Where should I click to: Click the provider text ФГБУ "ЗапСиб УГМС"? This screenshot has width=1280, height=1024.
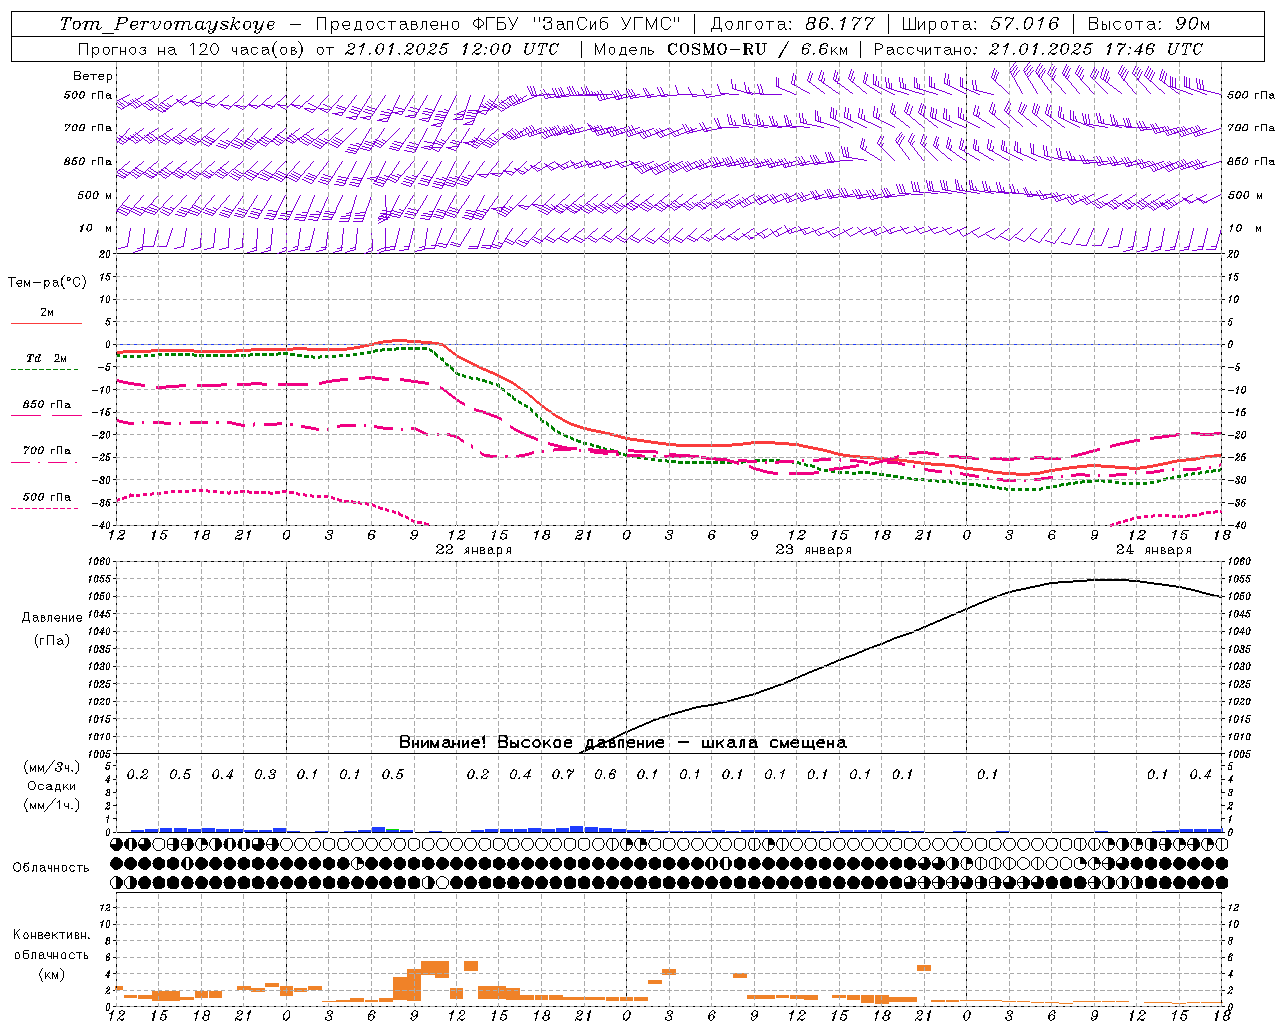click(x=574, y=24)
